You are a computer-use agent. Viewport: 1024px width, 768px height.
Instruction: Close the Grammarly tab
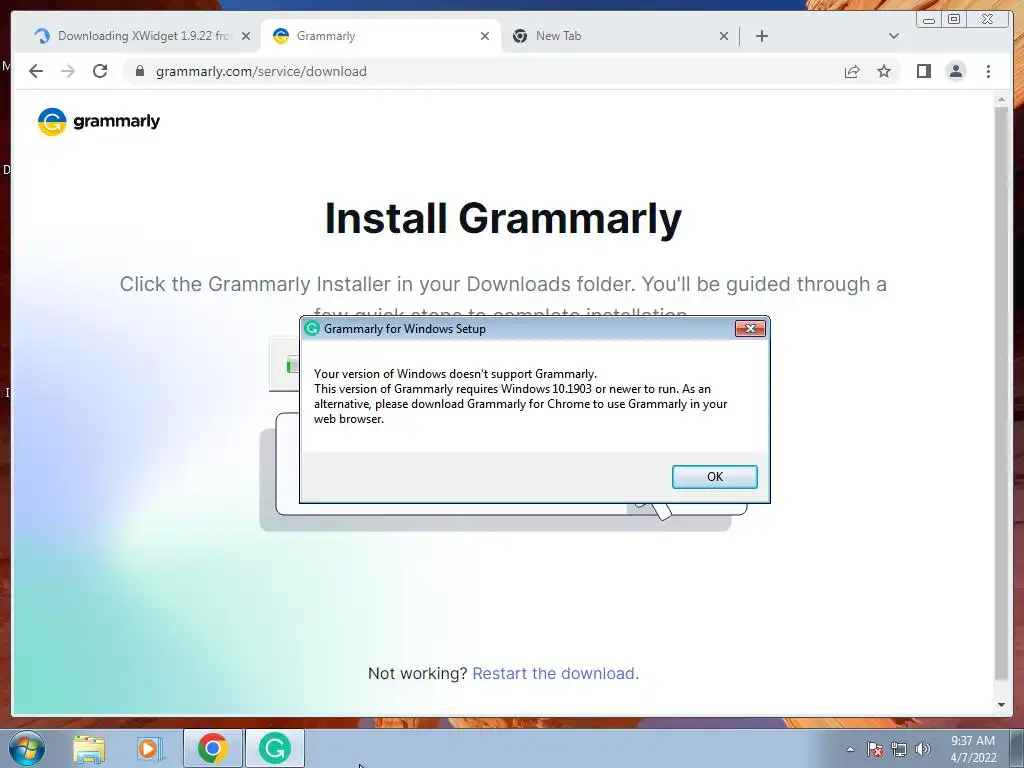(x=485, y=36)
